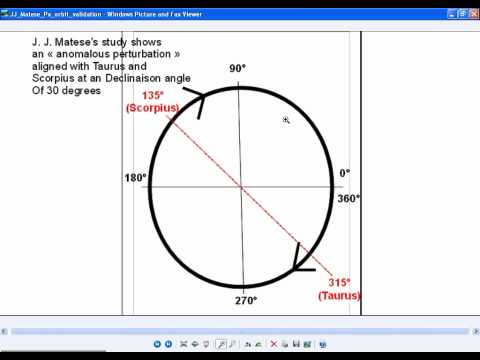This screenshot has width=480, height=360.
Task: Click the "360°" label
Action: [349, 198]
